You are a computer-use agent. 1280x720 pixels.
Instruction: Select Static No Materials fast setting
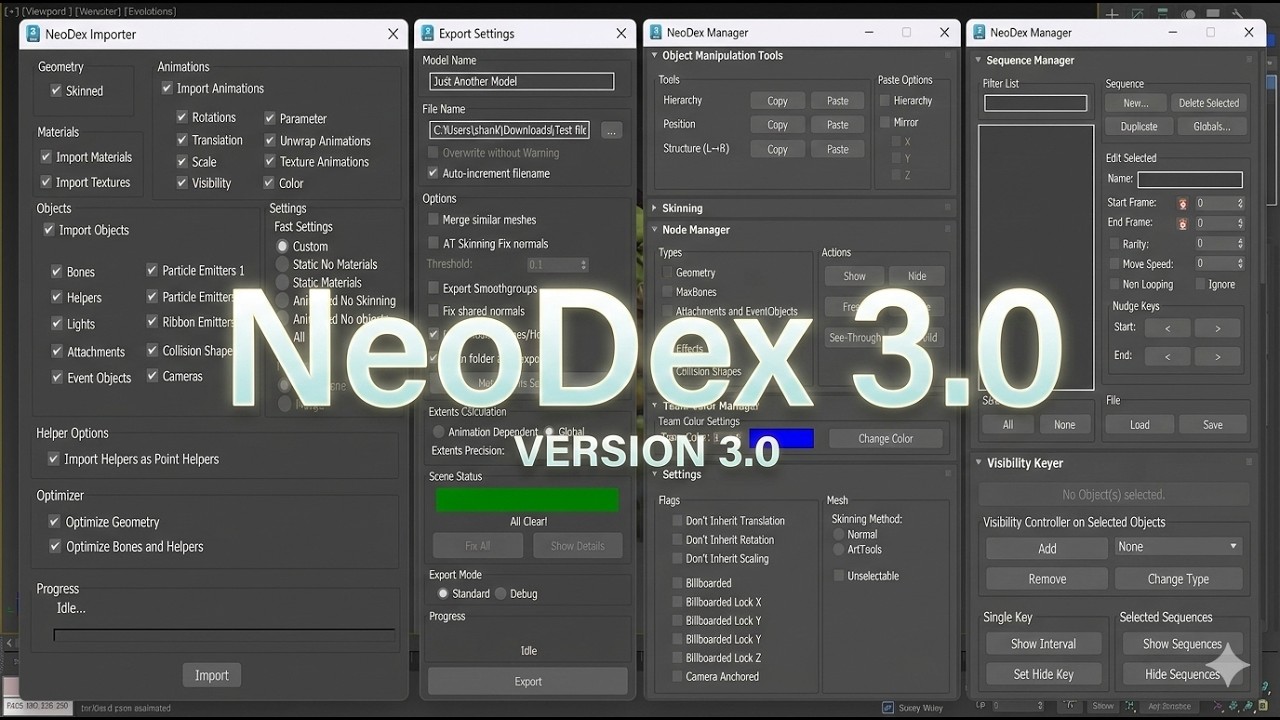283,264
